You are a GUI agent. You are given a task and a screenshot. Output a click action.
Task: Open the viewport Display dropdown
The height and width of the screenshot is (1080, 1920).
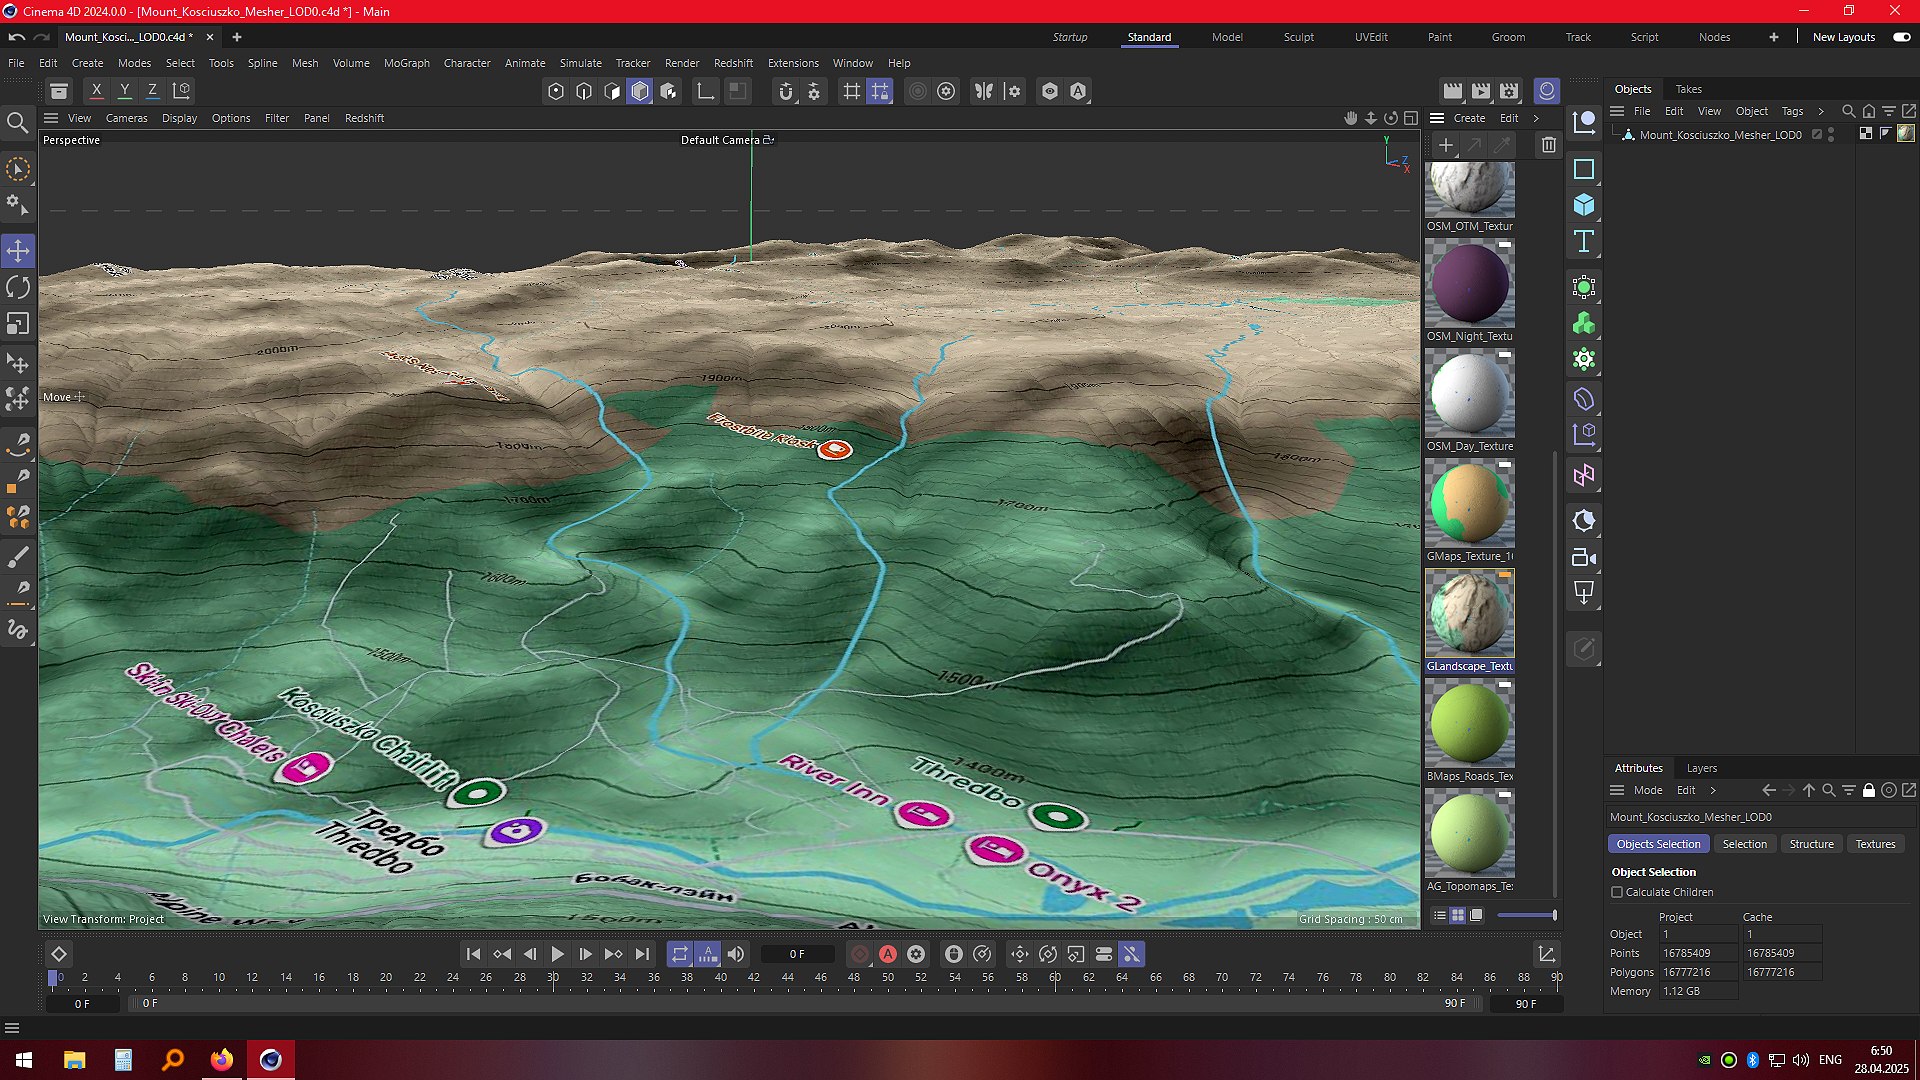tap(180, 118)
